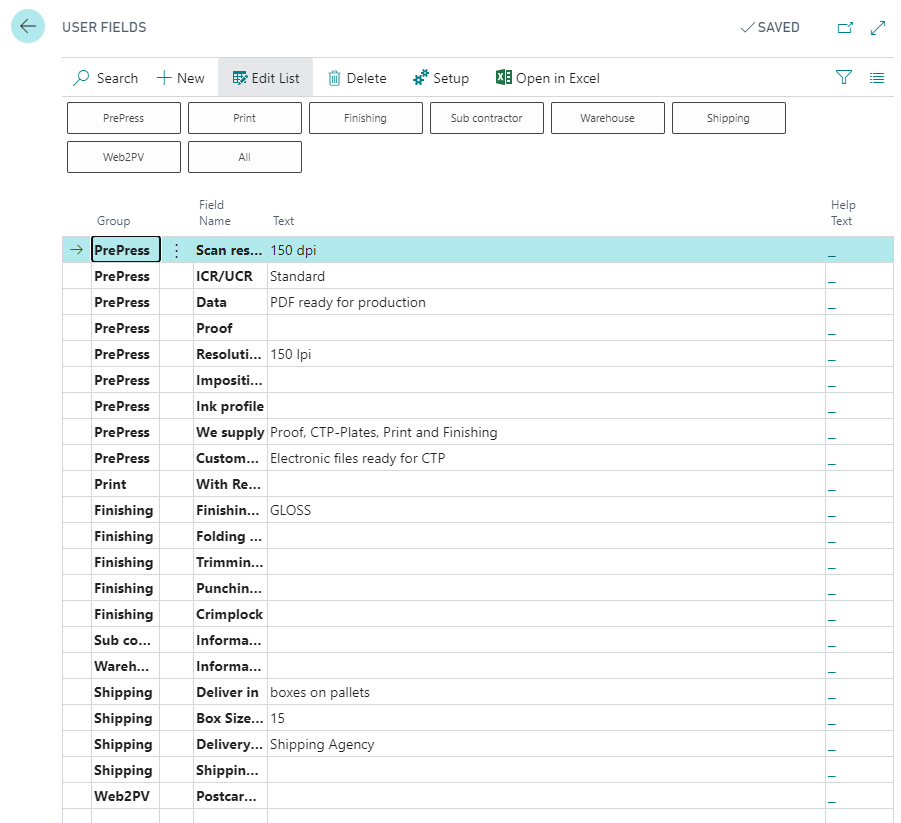This screenshot has height=823, width=901.
Task: Select the 'boxes on pallets' cell
Action: tap(546, 692)
